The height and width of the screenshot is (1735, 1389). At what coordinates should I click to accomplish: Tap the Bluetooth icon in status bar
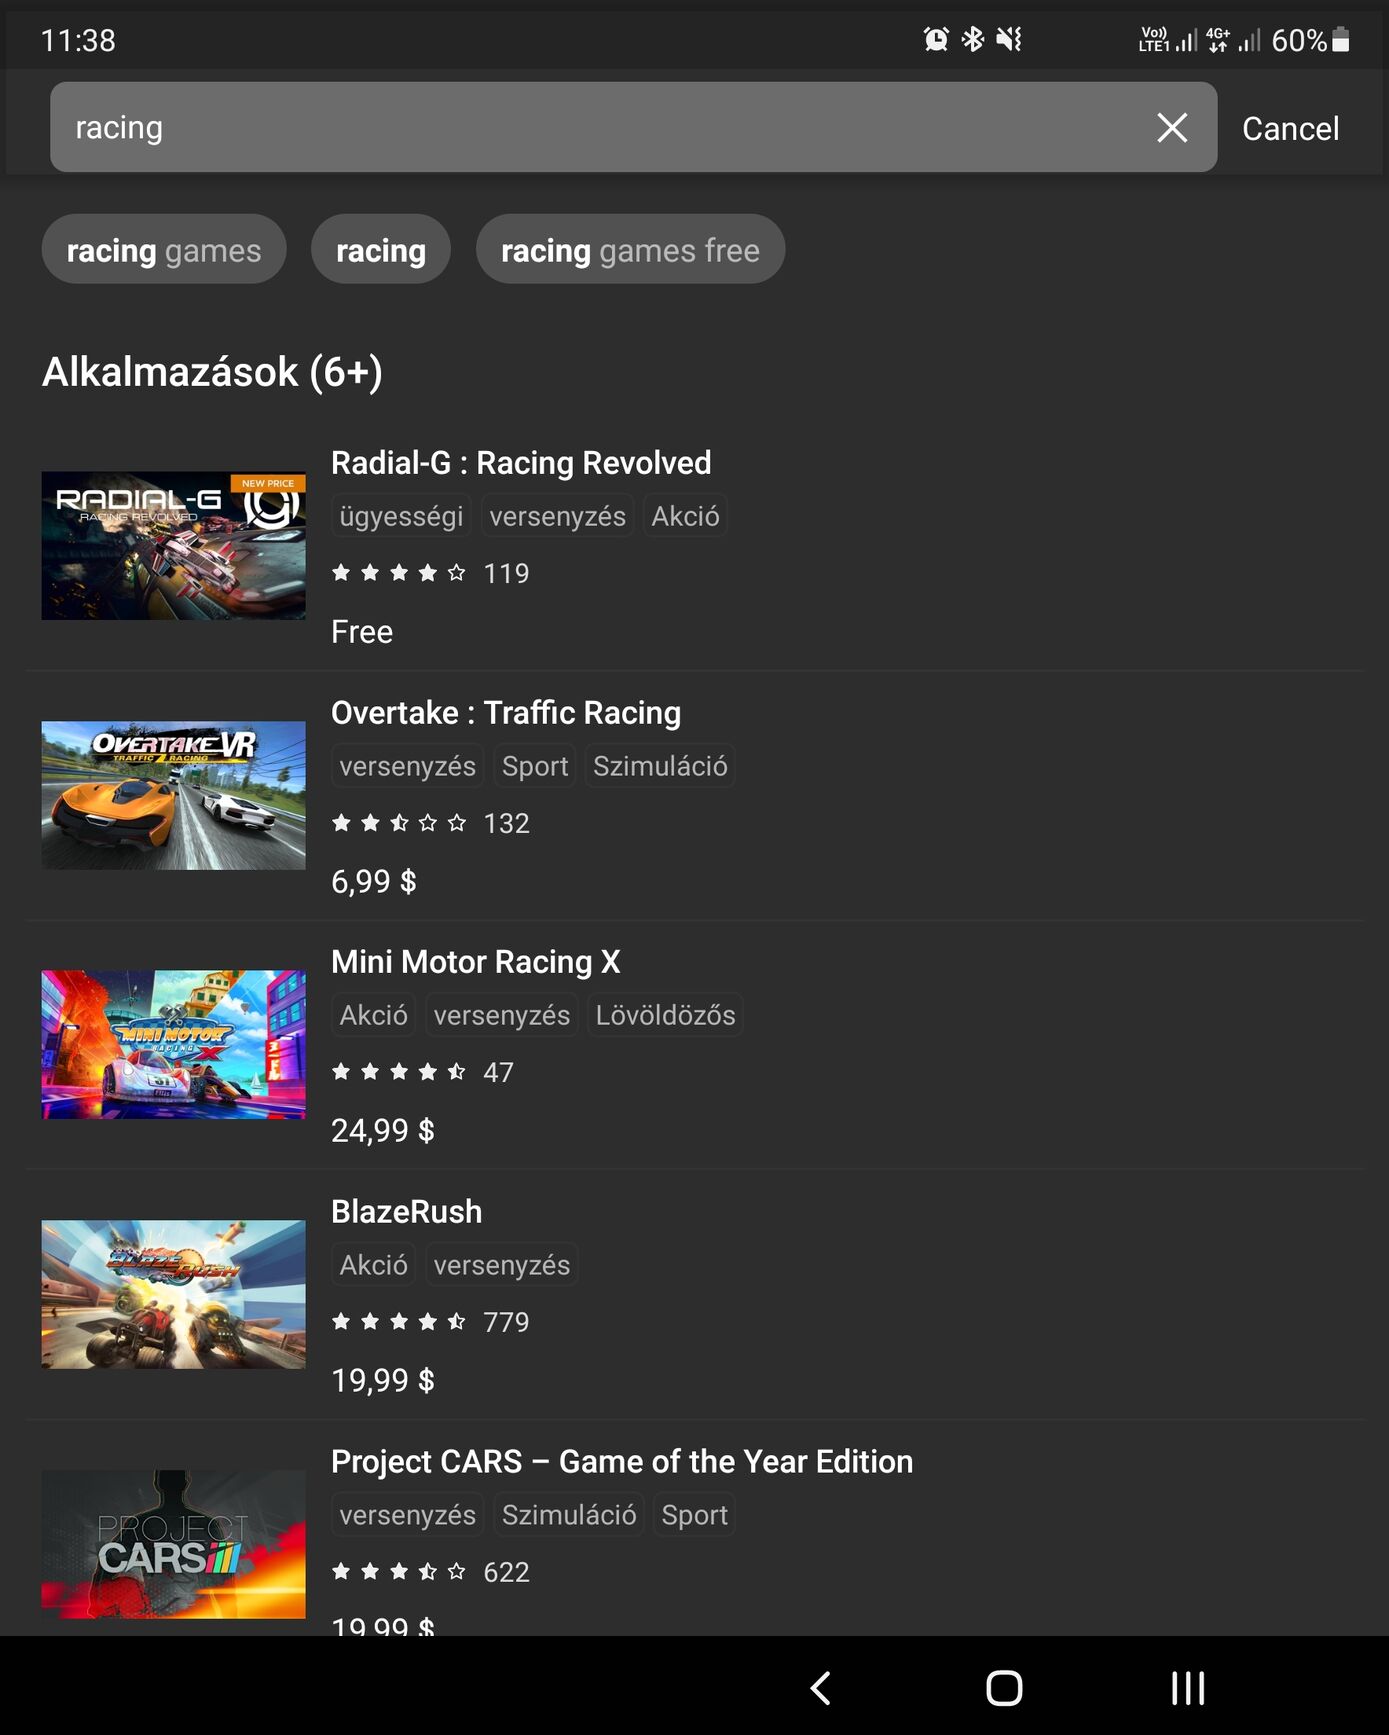pos(972,39)
